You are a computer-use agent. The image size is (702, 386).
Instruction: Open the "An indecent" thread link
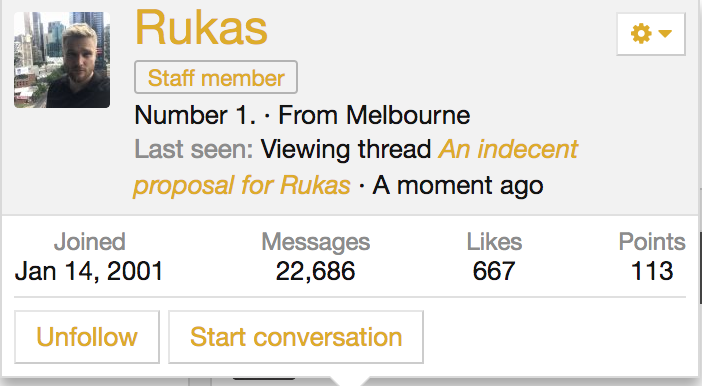(508, 149)
